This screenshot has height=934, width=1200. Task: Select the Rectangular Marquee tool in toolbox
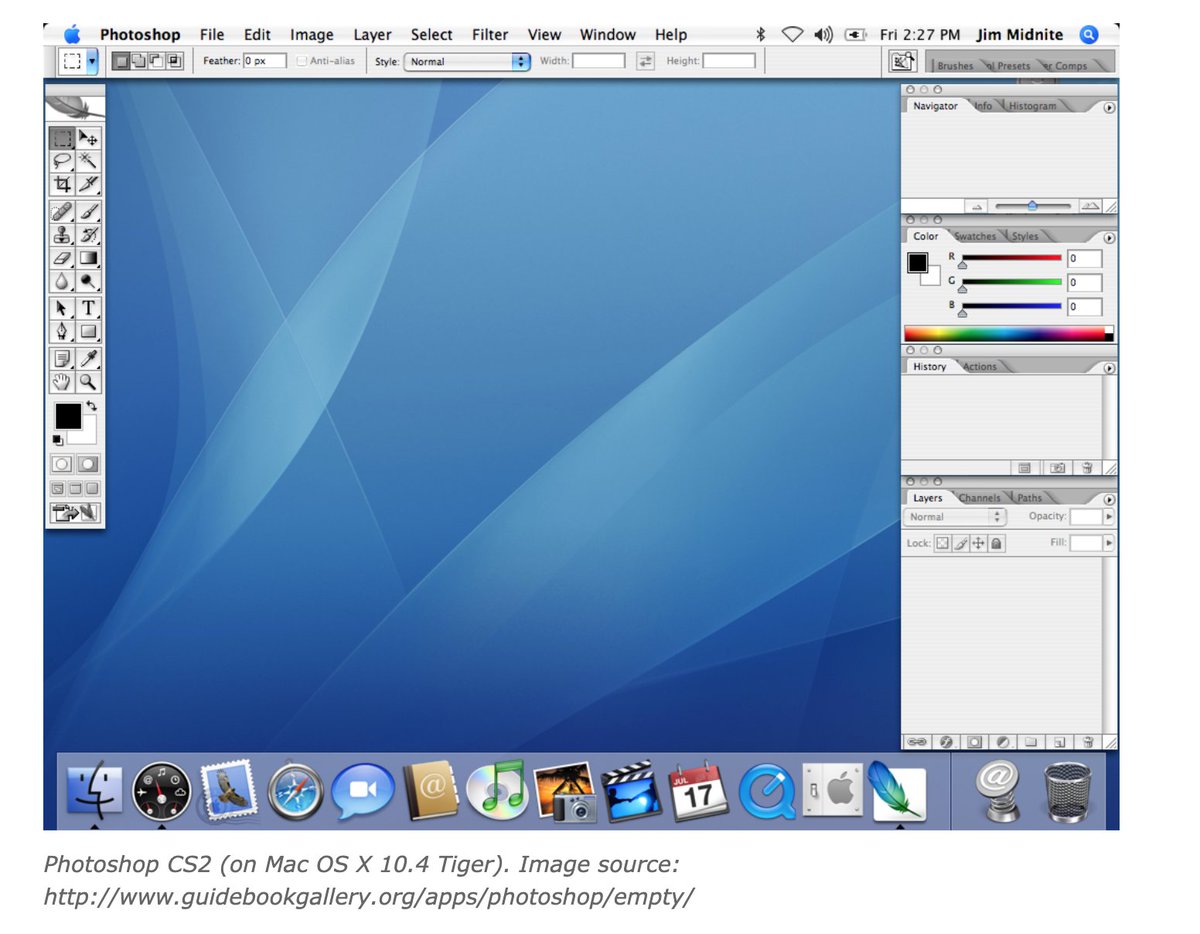pos(63,138)
